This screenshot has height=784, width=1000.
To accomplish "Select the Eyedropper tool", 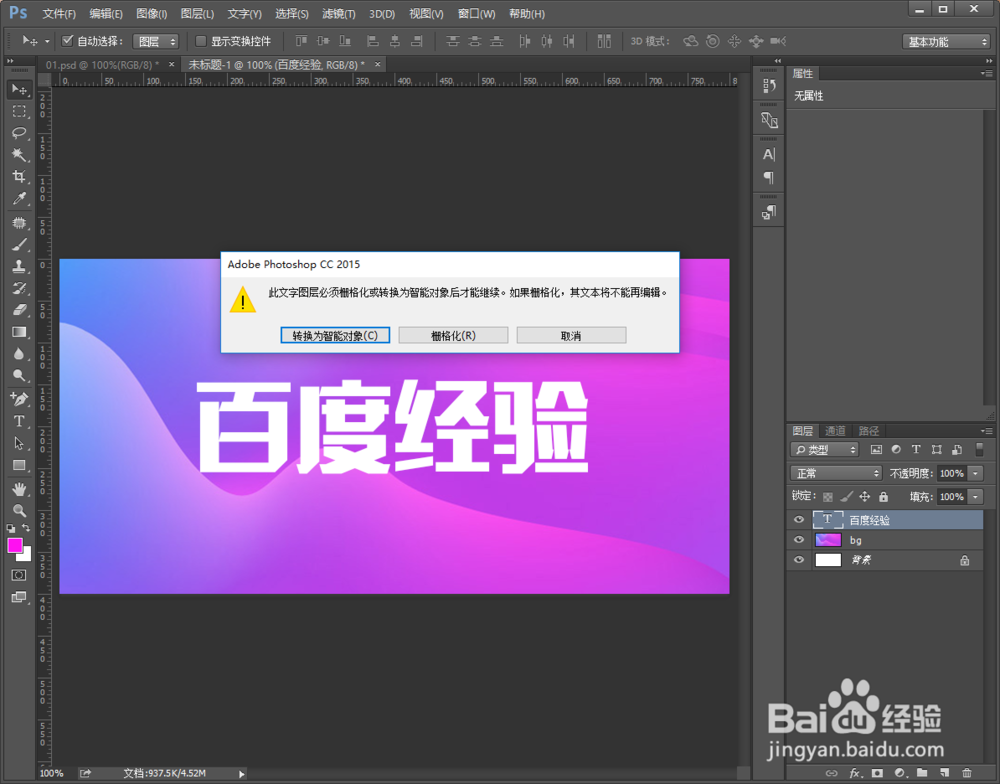I will [x=19, y=198].
